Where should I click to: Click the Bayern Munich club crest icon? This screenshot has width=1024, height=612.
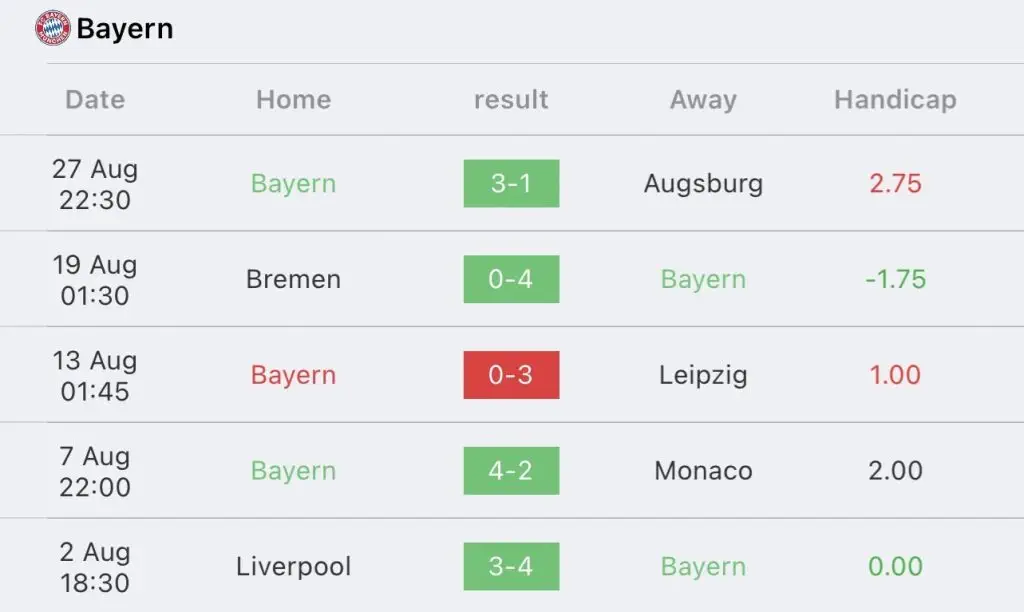(52, 28)
